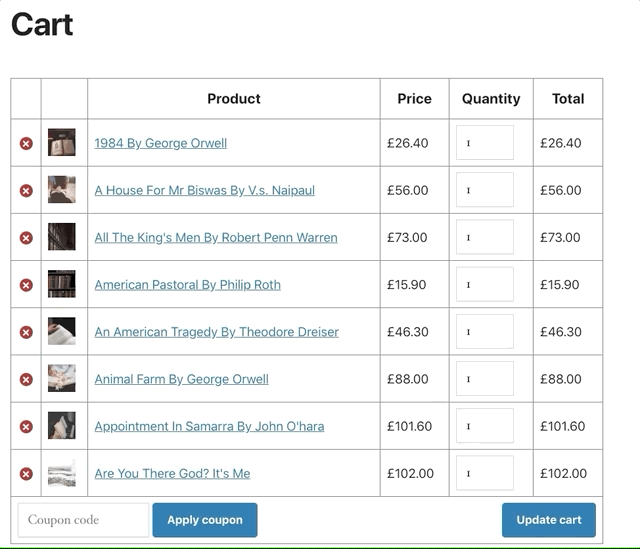Open Are You There God thumbnail

pyautogui.click(x=62, y=473)
